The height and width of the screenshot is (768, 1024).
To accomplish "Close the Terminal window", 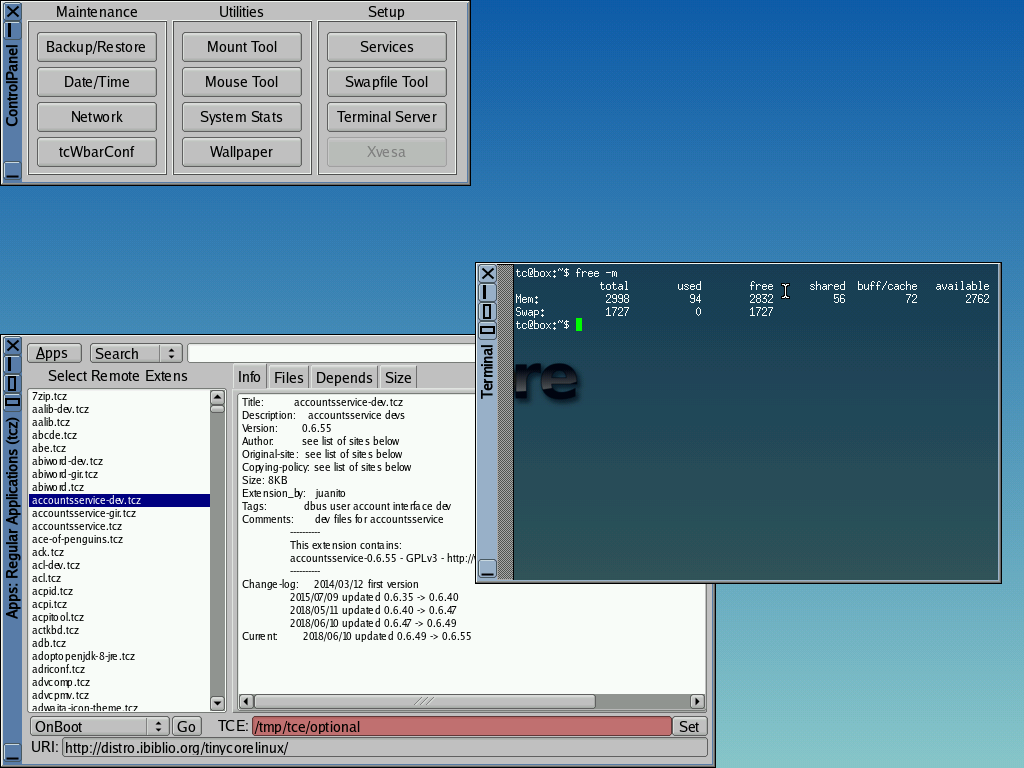I will pyautogui.click(x=487, y=273).
